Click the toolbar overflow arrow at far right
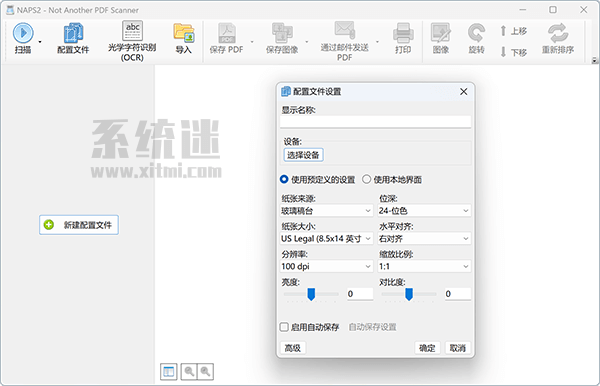 tap(594, 60)
